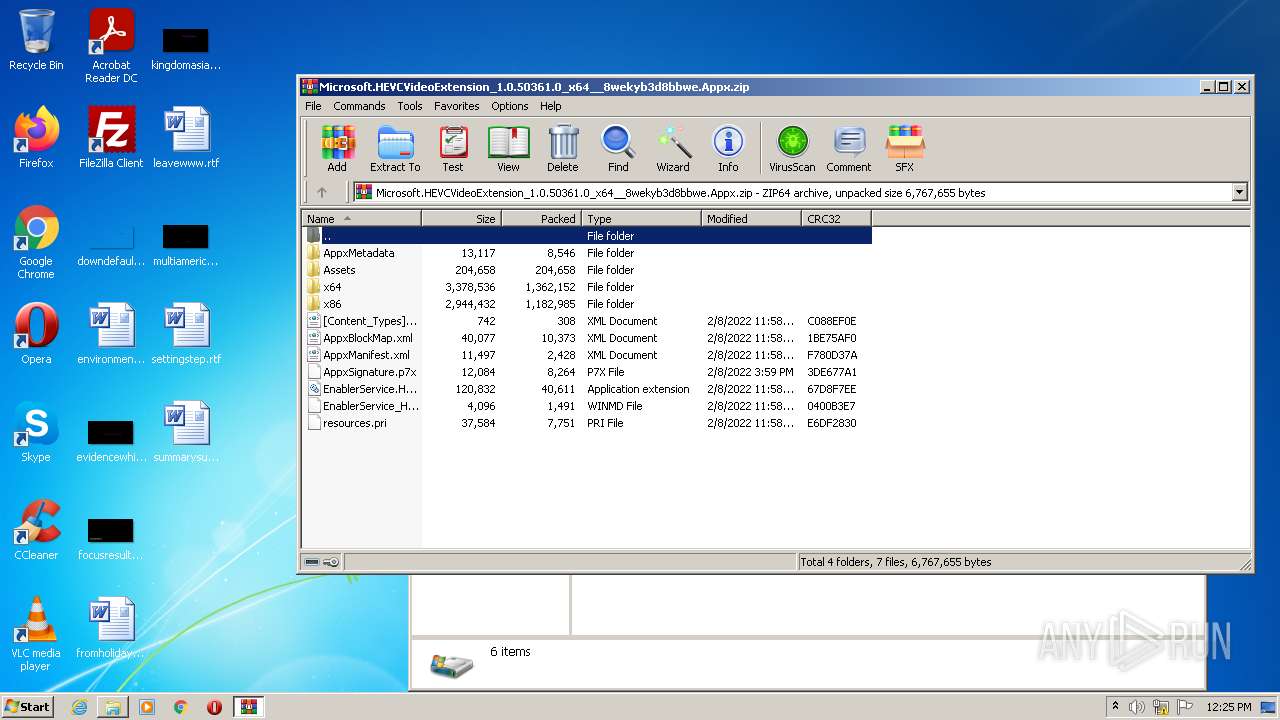Click the Add toolbar icon in WinRAR
The image size is (1280, 720).
(x=337, y=148)
